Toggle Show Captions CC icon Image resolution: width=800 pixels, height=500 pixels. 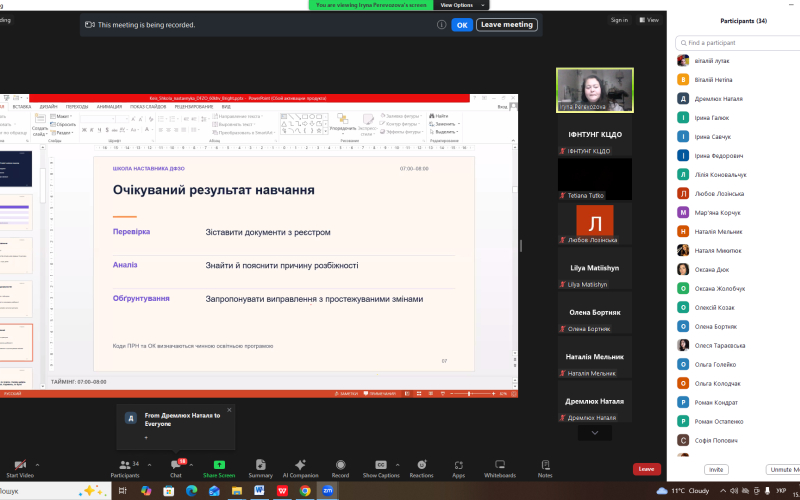tap(381, 465)
